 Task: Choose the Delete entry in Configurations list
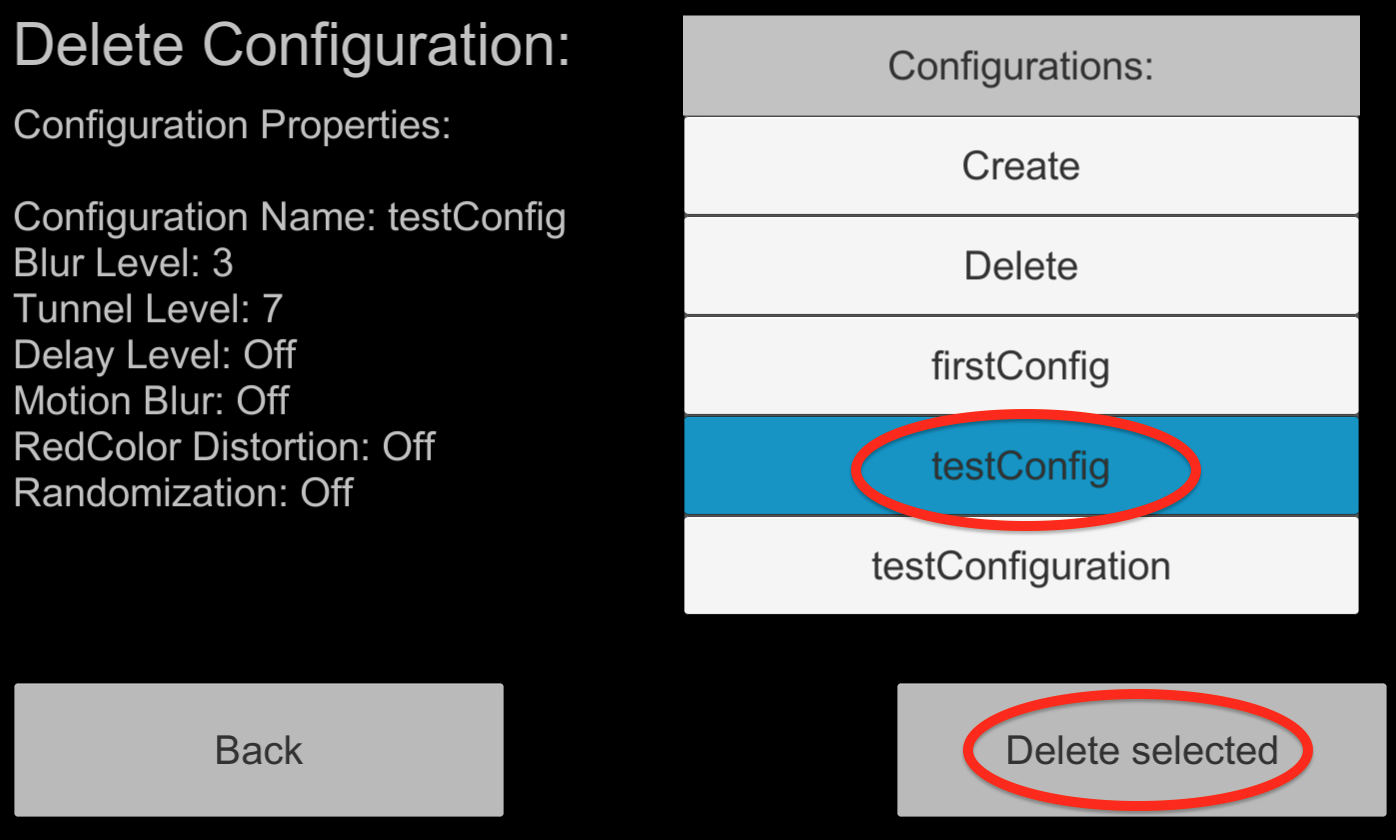point(1021,266)
